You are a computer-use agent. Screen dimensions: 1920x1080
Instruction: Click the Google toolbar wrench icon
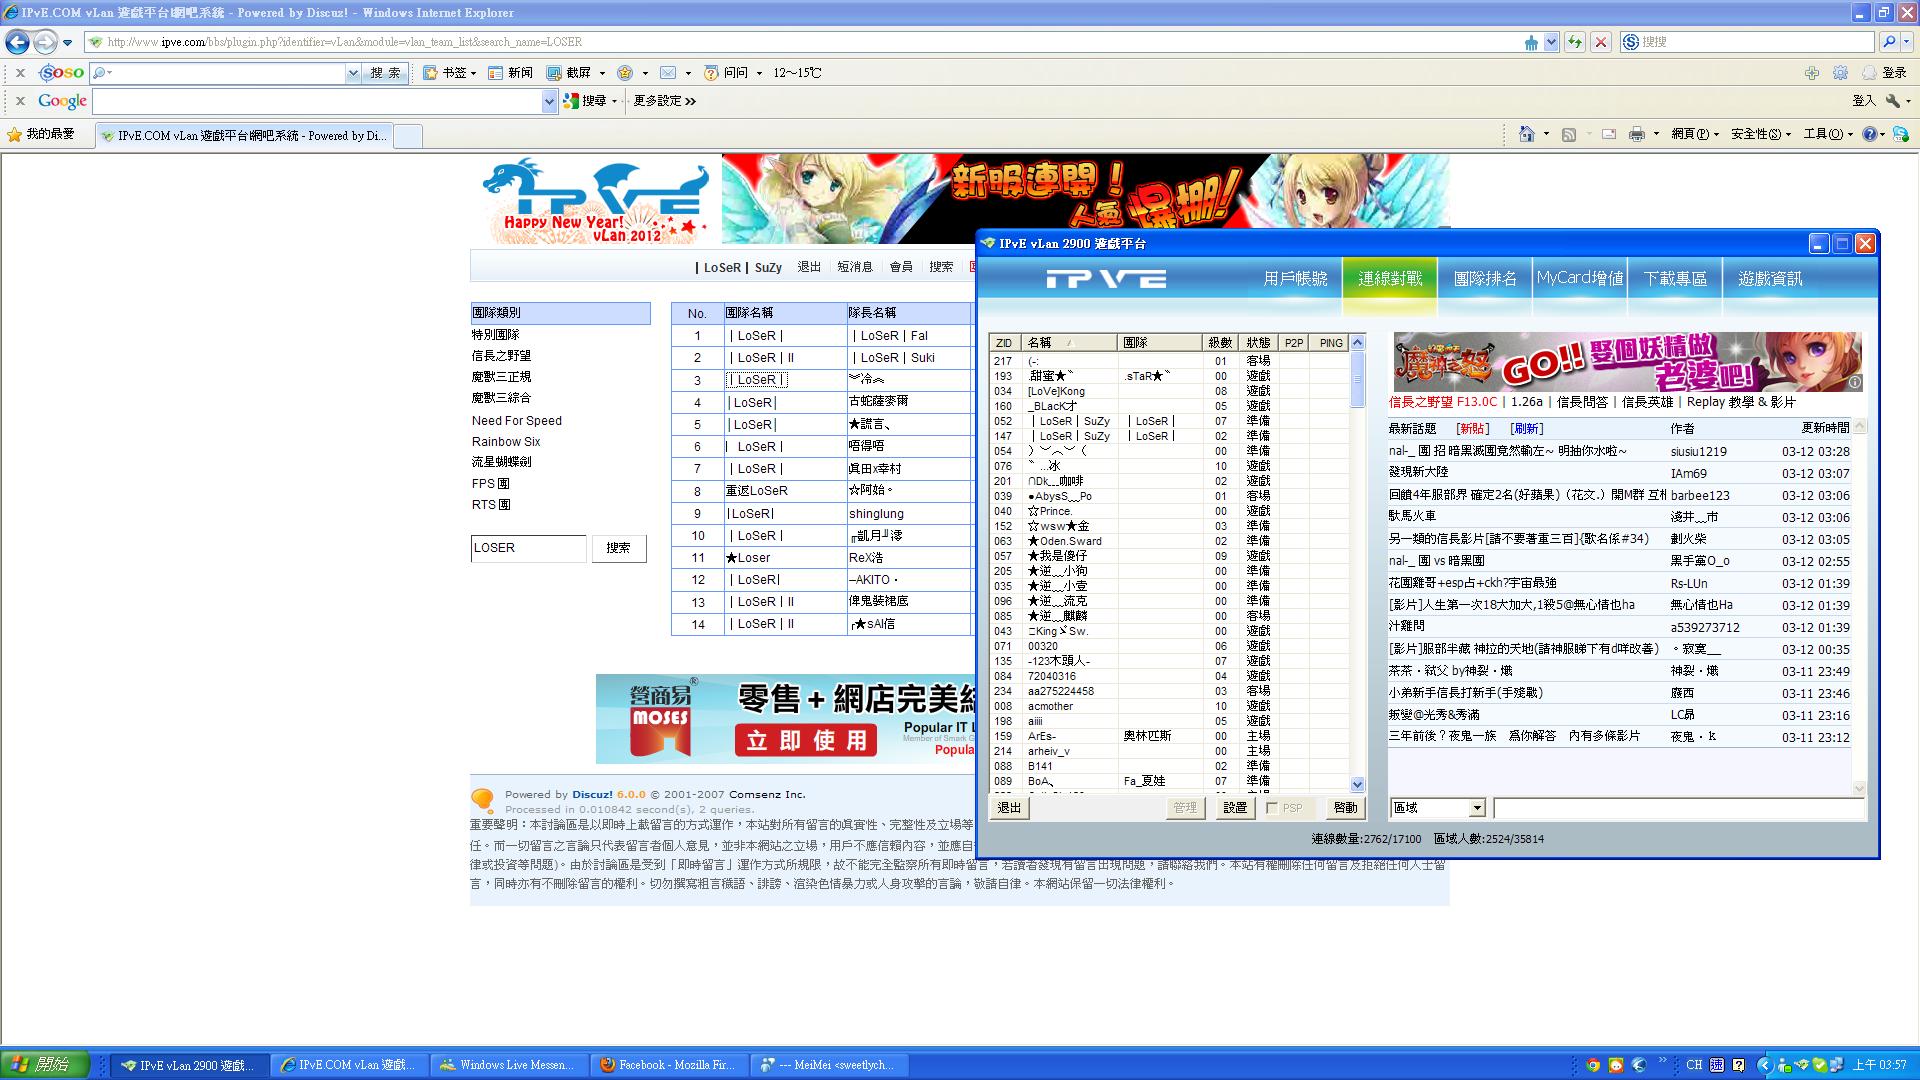pos(1892,101)
